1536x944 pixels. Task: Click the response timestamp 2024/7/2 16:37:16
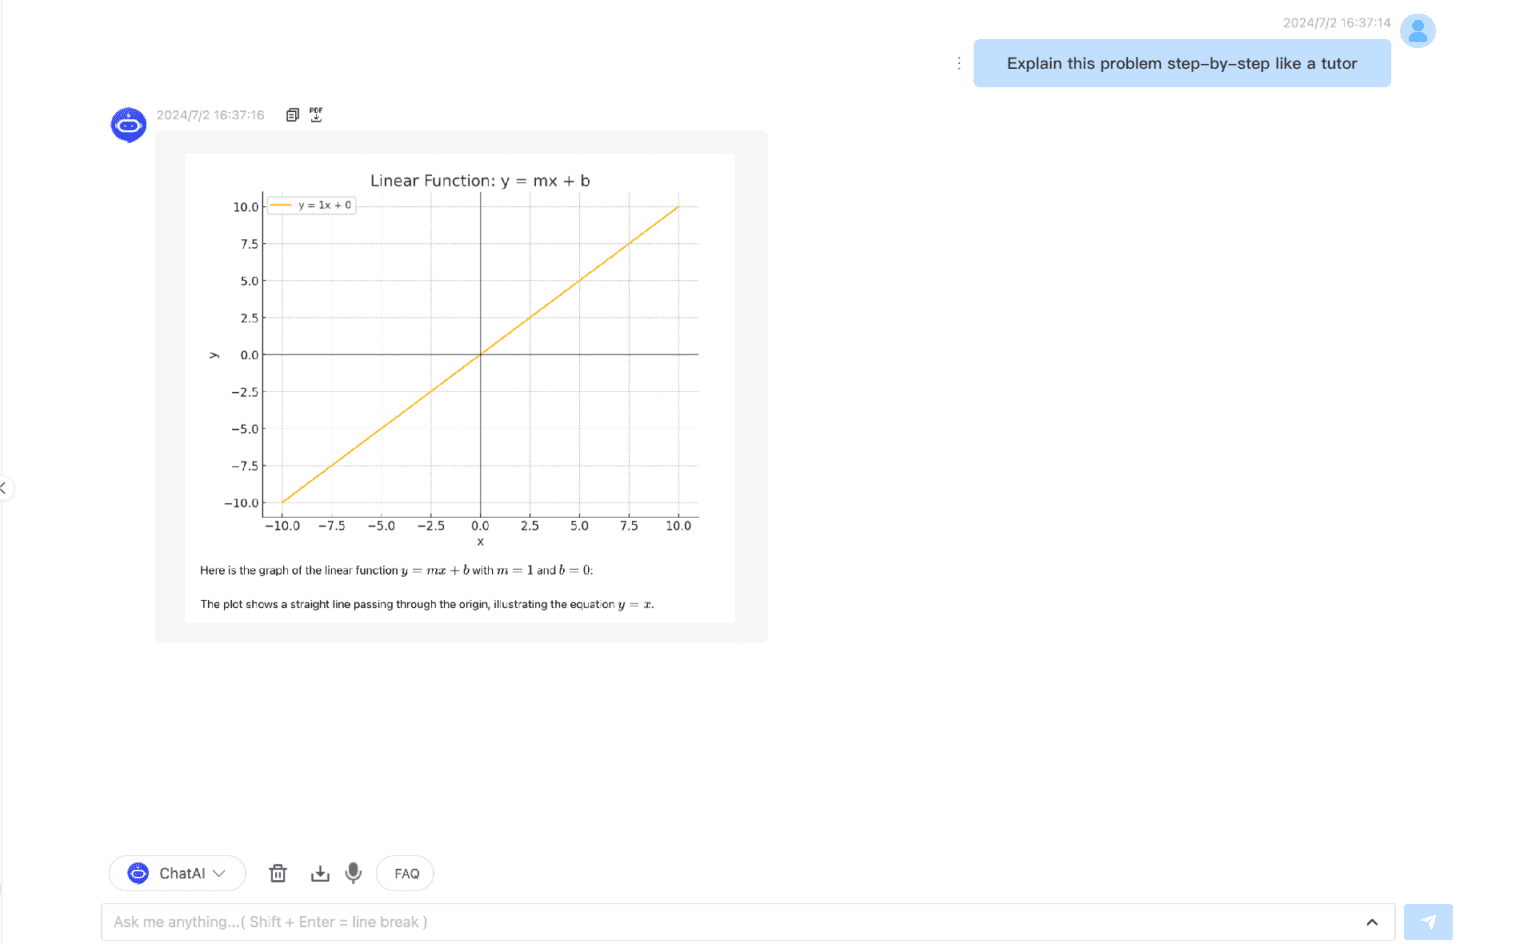[x=210, y=115]
